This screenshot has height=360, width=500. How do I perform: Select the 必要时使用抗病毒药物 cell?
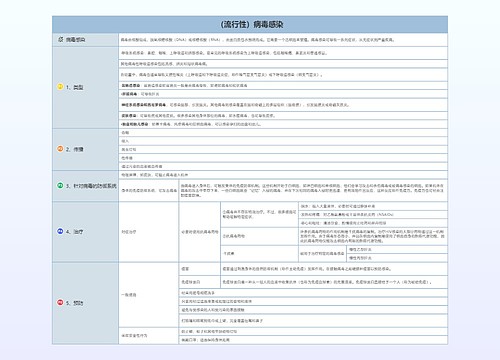(200, 232)
